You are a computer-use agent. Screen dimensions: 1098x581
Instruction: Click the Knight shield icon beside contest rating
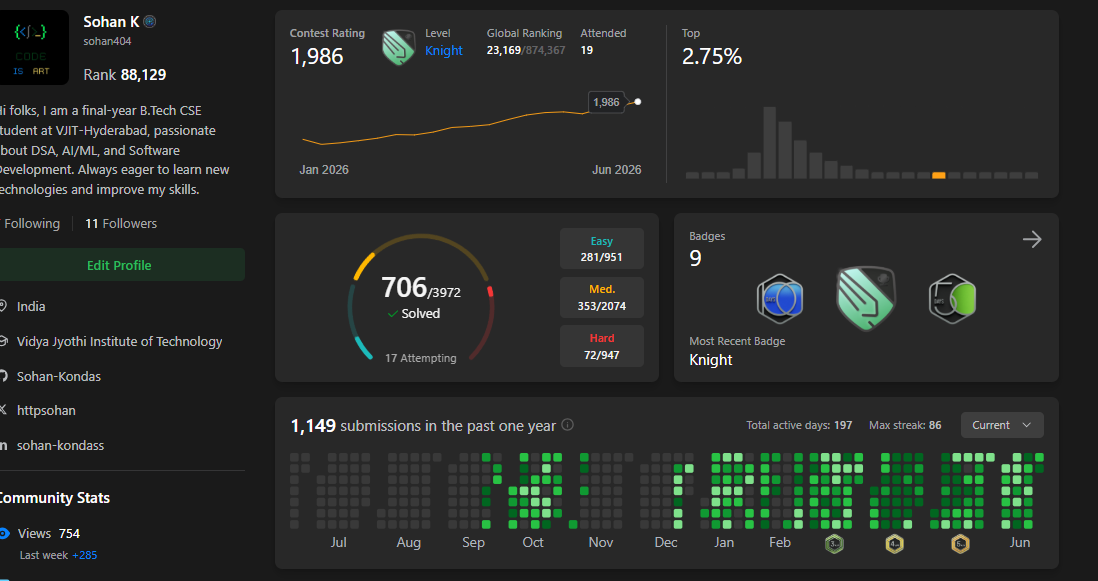coord(398,48)
